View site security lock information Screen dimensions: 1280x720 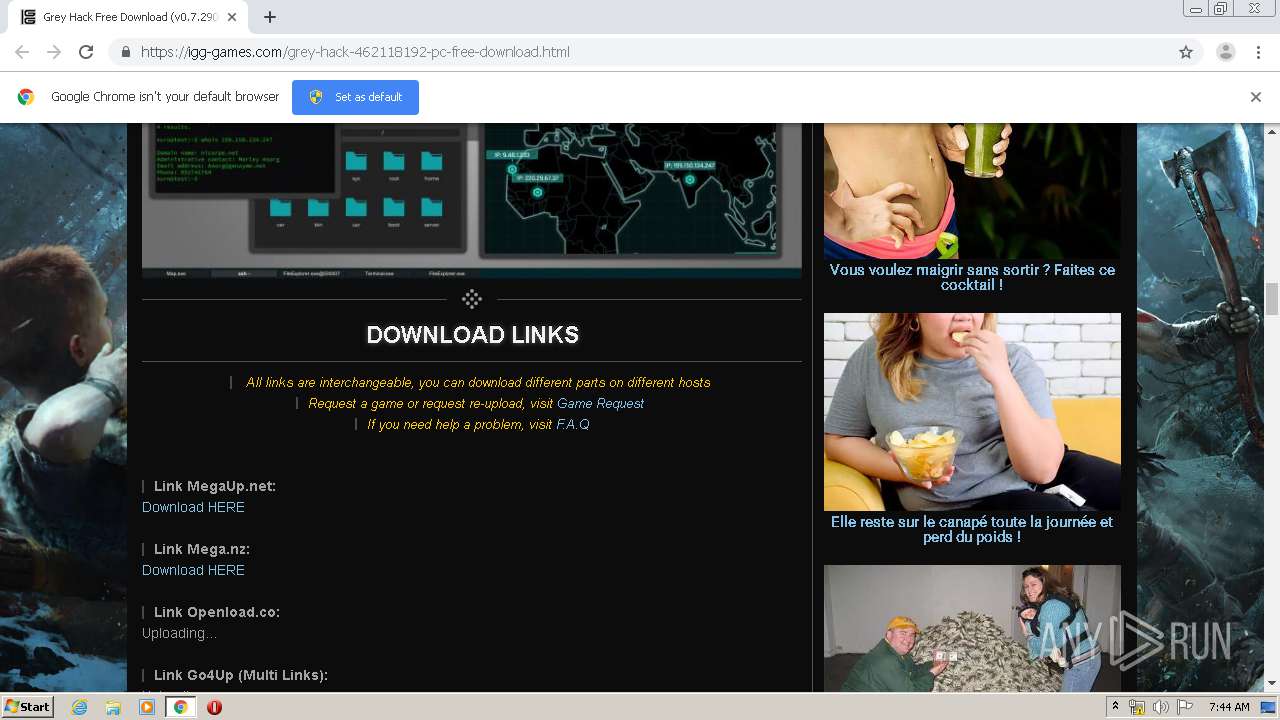(x=125, y=52)
